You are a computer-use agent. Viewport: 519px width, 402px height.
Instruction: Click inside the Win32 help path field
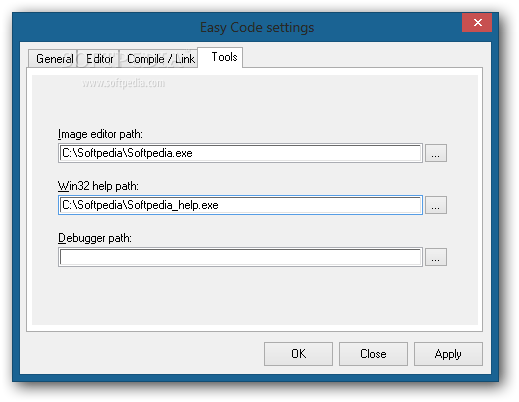point(240,205)
